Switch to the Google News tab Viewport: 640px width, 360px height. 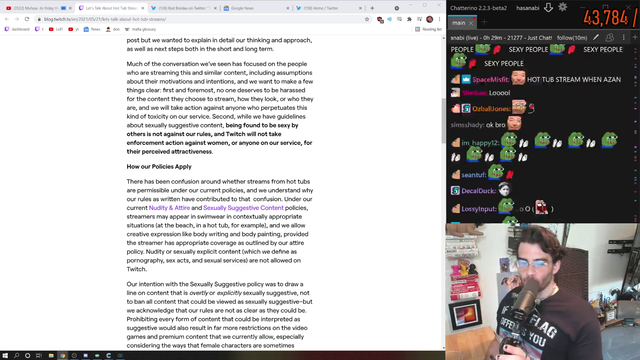(x=256, y=8)
